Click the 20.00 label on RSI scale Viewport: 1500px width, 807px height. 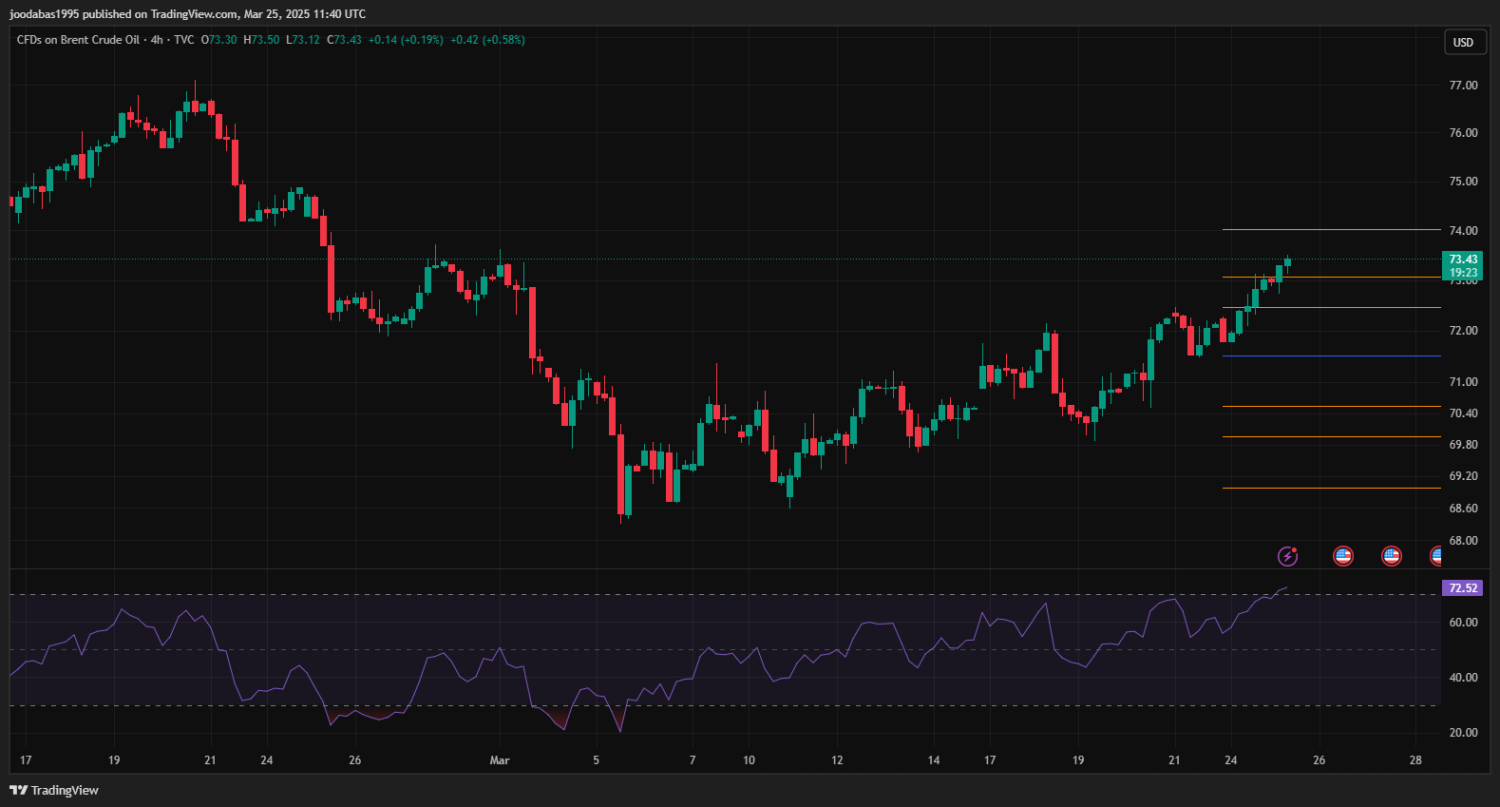(x=1463, y=733)
